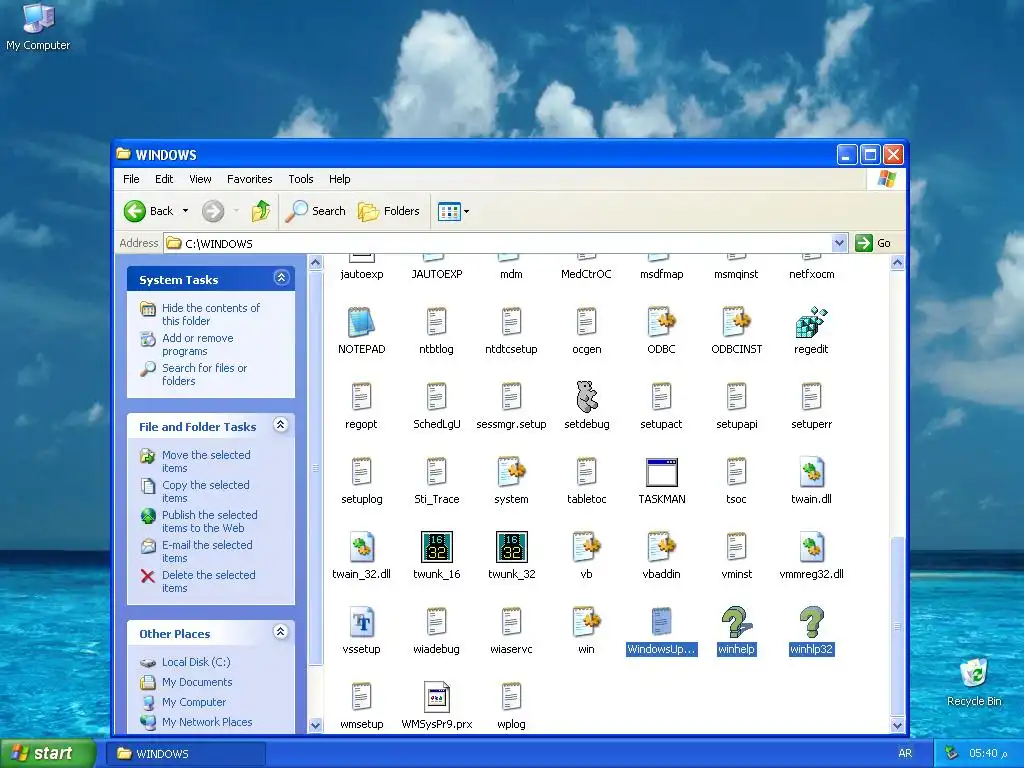Select the vmmreg32.dll library icon
The width and height of the screenshot is (1024, 768).
[811, 547]
